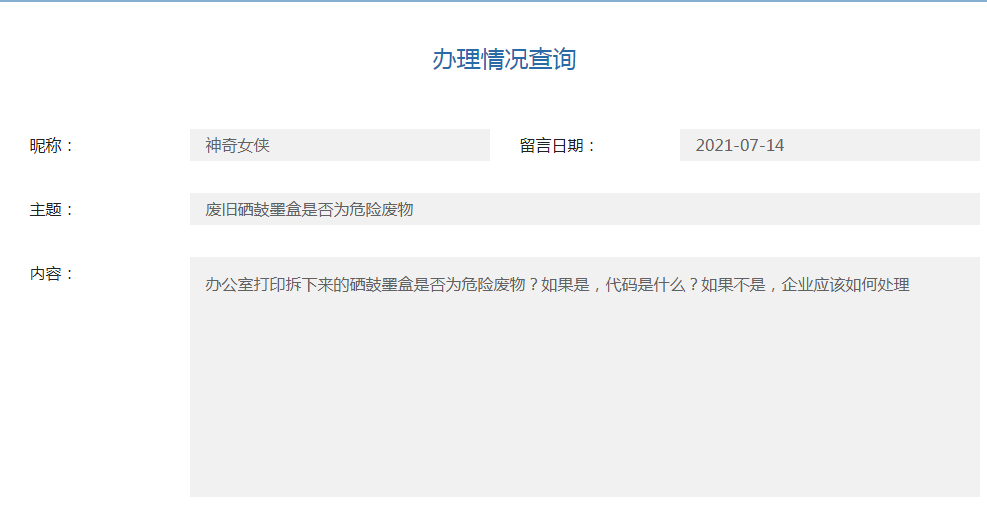Viewport: 987px width, 515px height.
Task: Click 办公室打印 at the start of the content
Action: coord(245,285)
